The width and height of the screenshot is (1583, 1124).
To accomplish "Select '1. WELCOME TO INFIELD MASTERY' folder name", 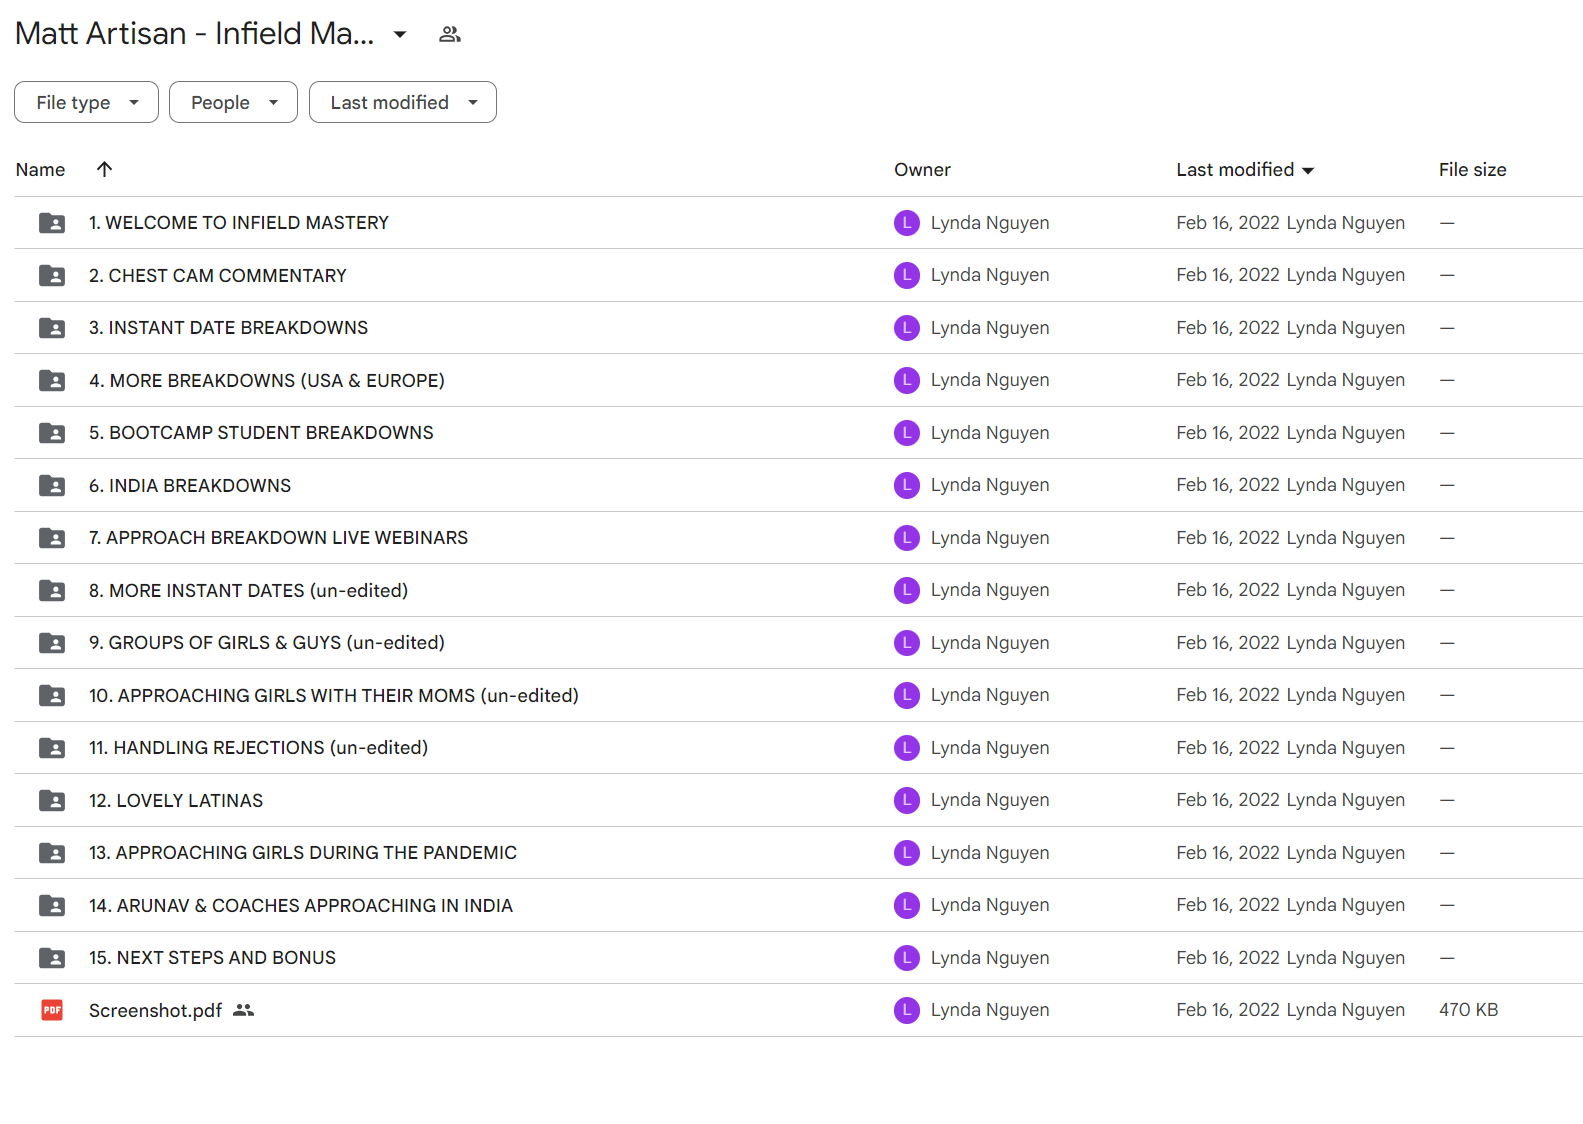I will (x=239, y=223).
